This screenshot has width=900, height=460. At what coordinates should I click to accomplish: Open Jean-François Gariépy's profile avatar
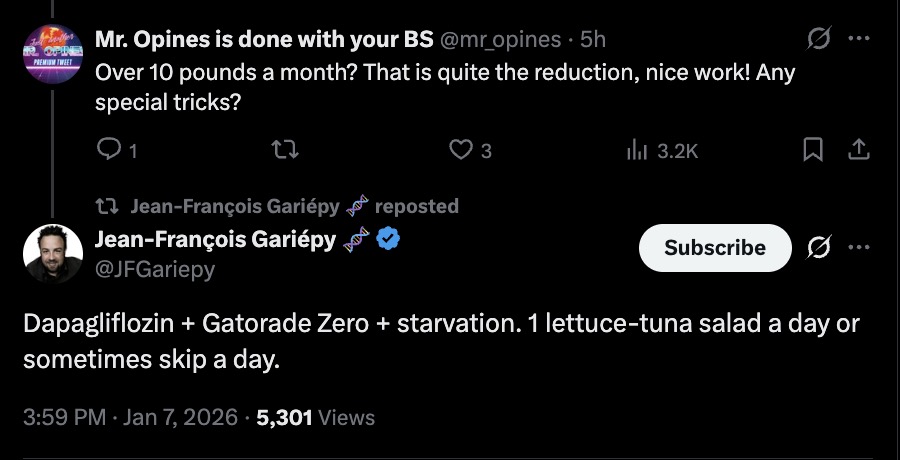click(52, 253)
